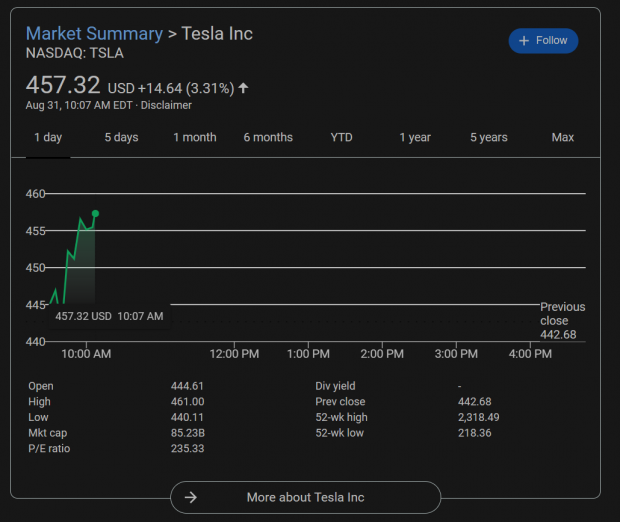
Task: Click the Follow button
Action: tap(543, 41)
